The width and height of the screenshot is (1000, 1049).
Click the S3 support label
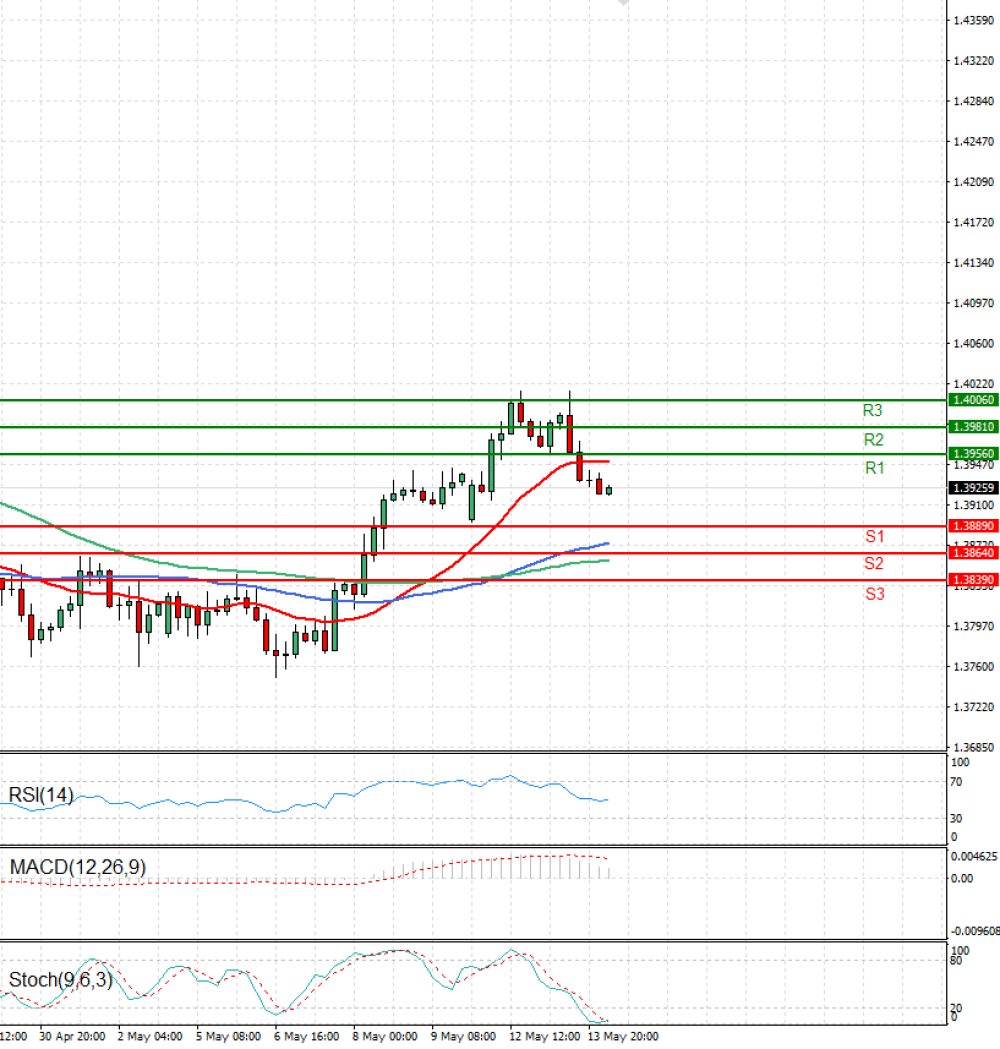pos(874,593)
